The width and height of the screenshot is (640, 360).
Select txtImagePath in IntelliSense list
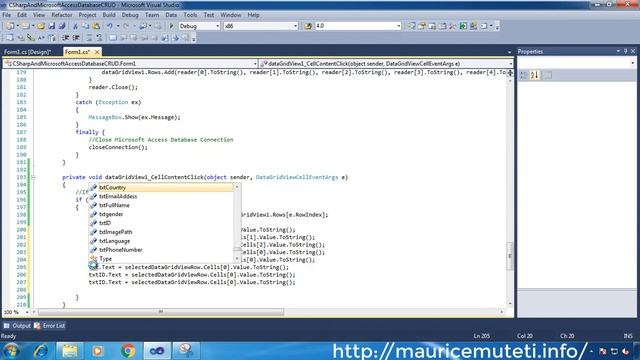(161, 232)
